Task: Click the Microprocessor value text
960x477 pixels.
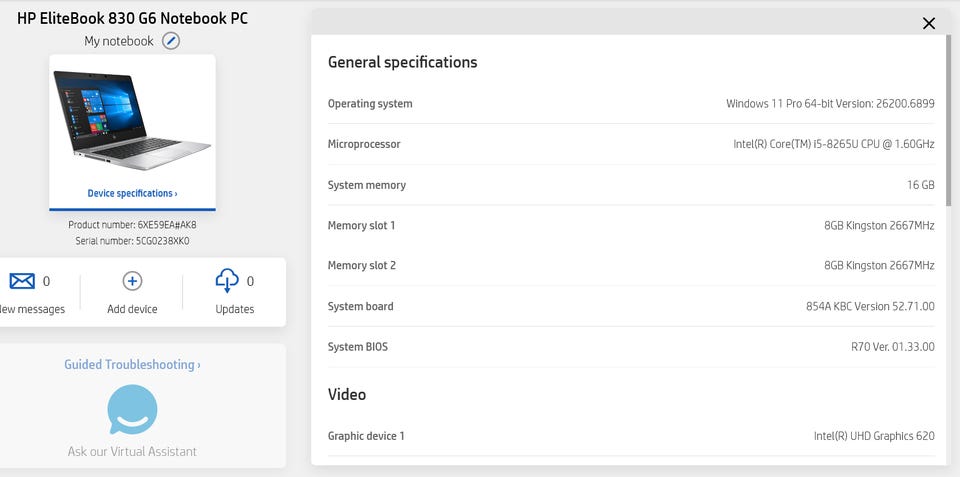Action: (833, 144)
